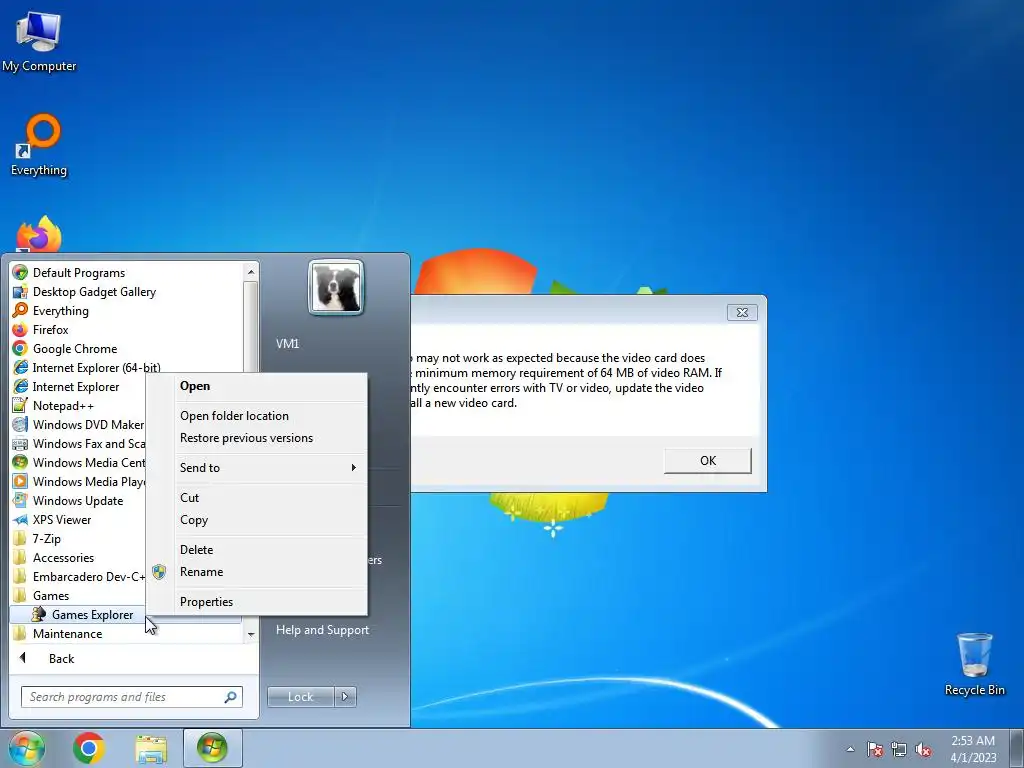1024x768 pixels.
Task: Expand the Embarcadero Dev-C++ folder
Action: 78,576
